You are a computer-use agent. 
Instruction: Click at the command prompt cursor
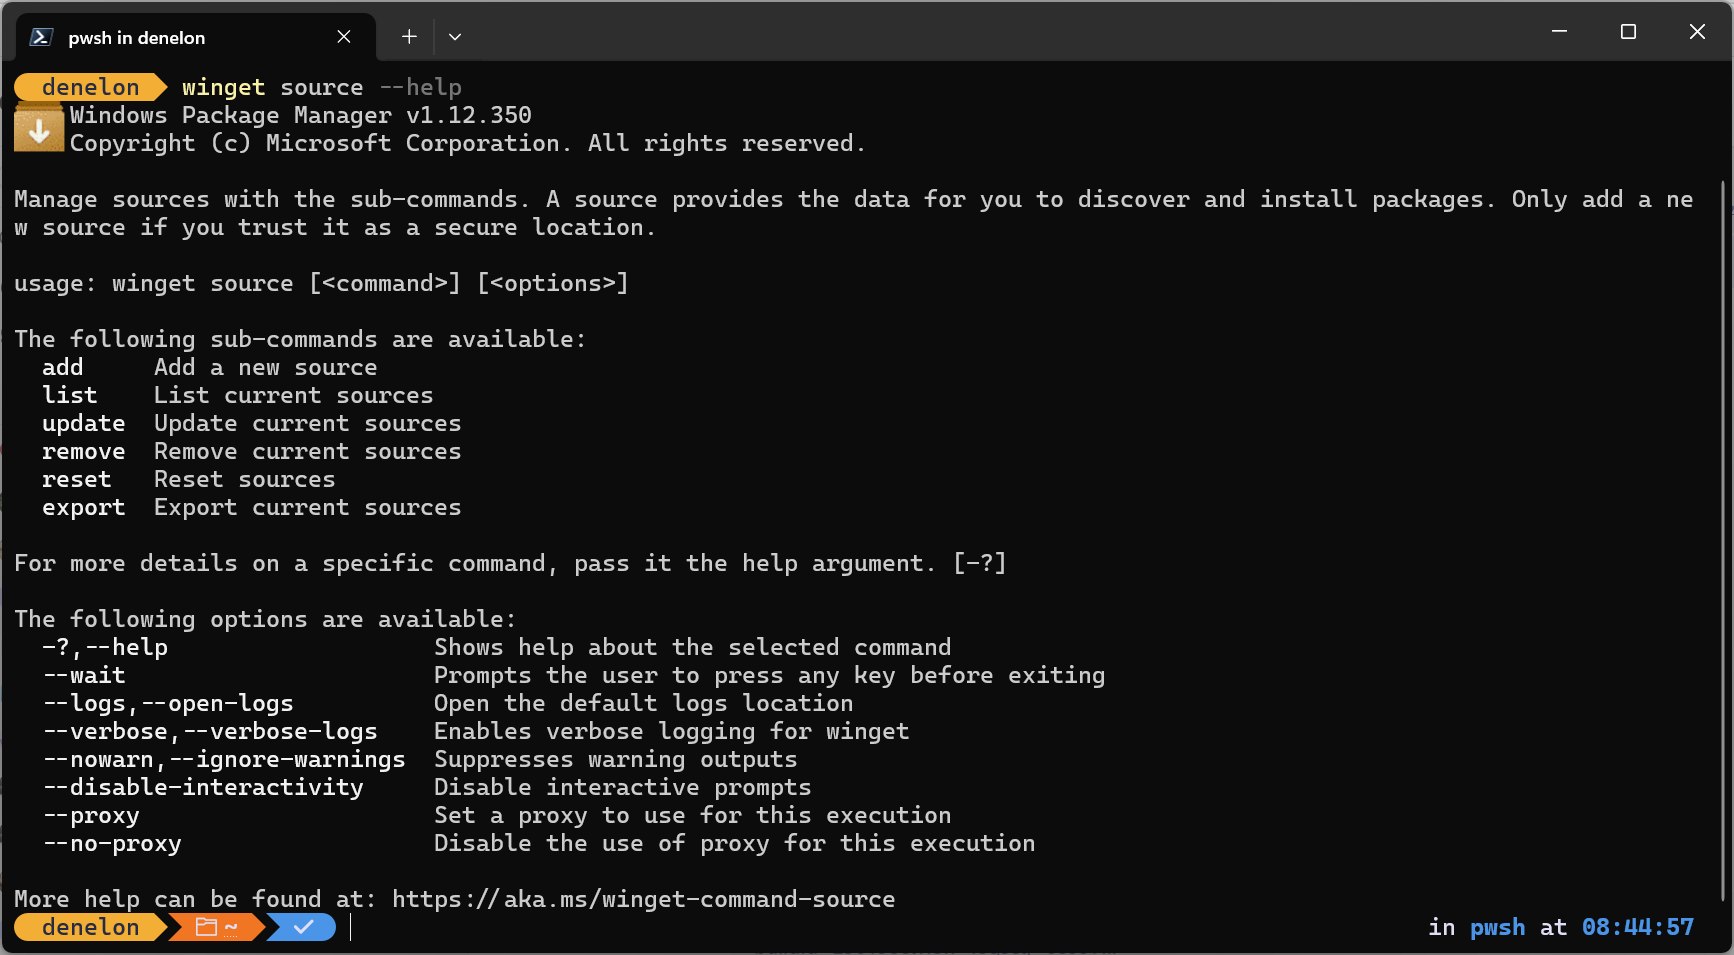tap(351, 927)
